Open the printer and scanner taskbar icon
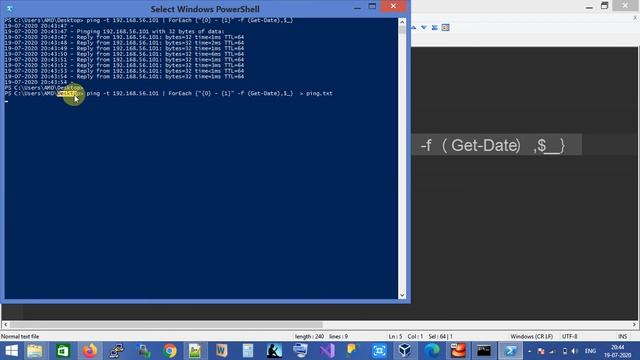Viewport: 640px width, 360px height. (x=300, y=351)
